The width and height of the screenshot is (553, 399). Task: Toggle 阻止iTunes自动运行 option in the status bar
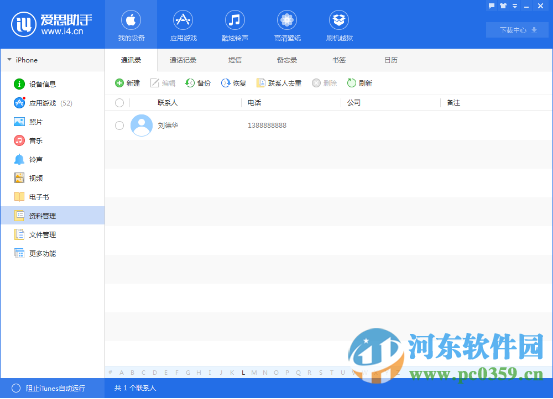click(48, 388)
